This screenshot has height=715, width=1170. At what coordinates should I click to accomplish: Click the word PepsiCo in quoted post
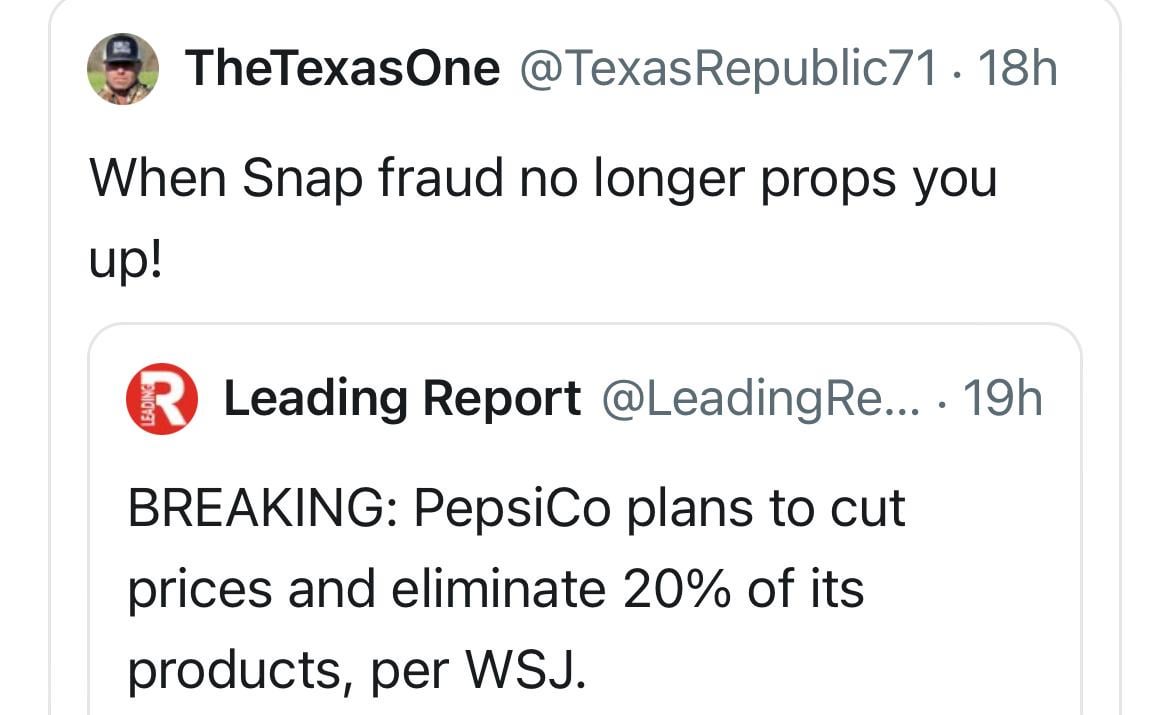[x=512, y=509]
